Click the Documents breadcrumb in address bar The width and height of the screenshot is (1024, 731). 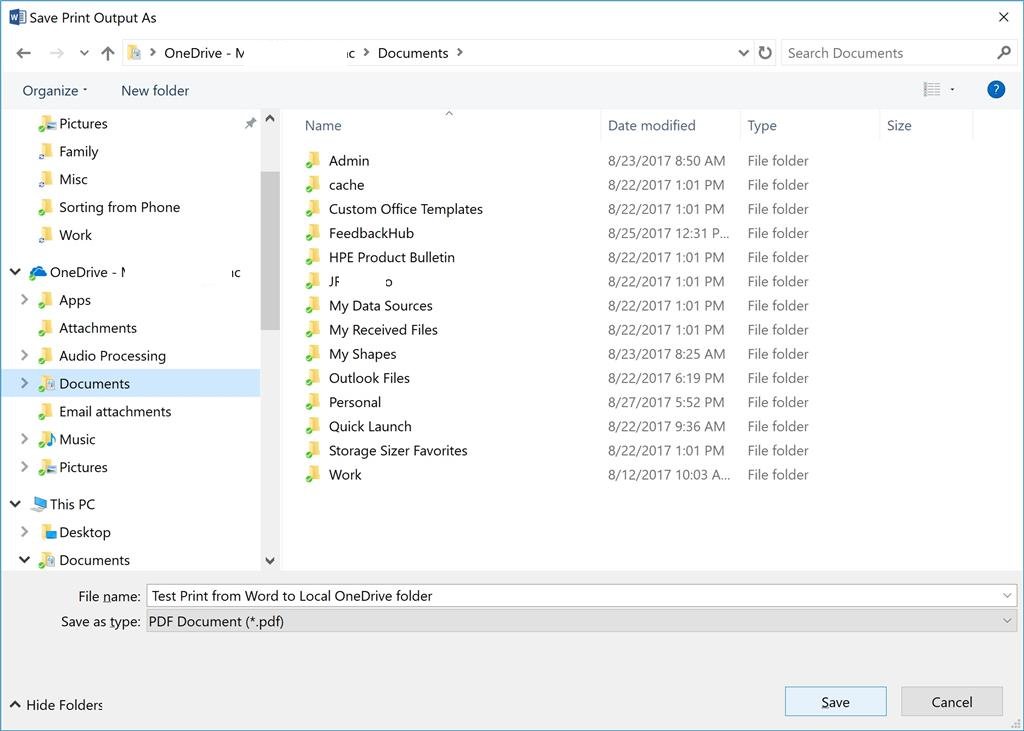(x=413, y=53)
